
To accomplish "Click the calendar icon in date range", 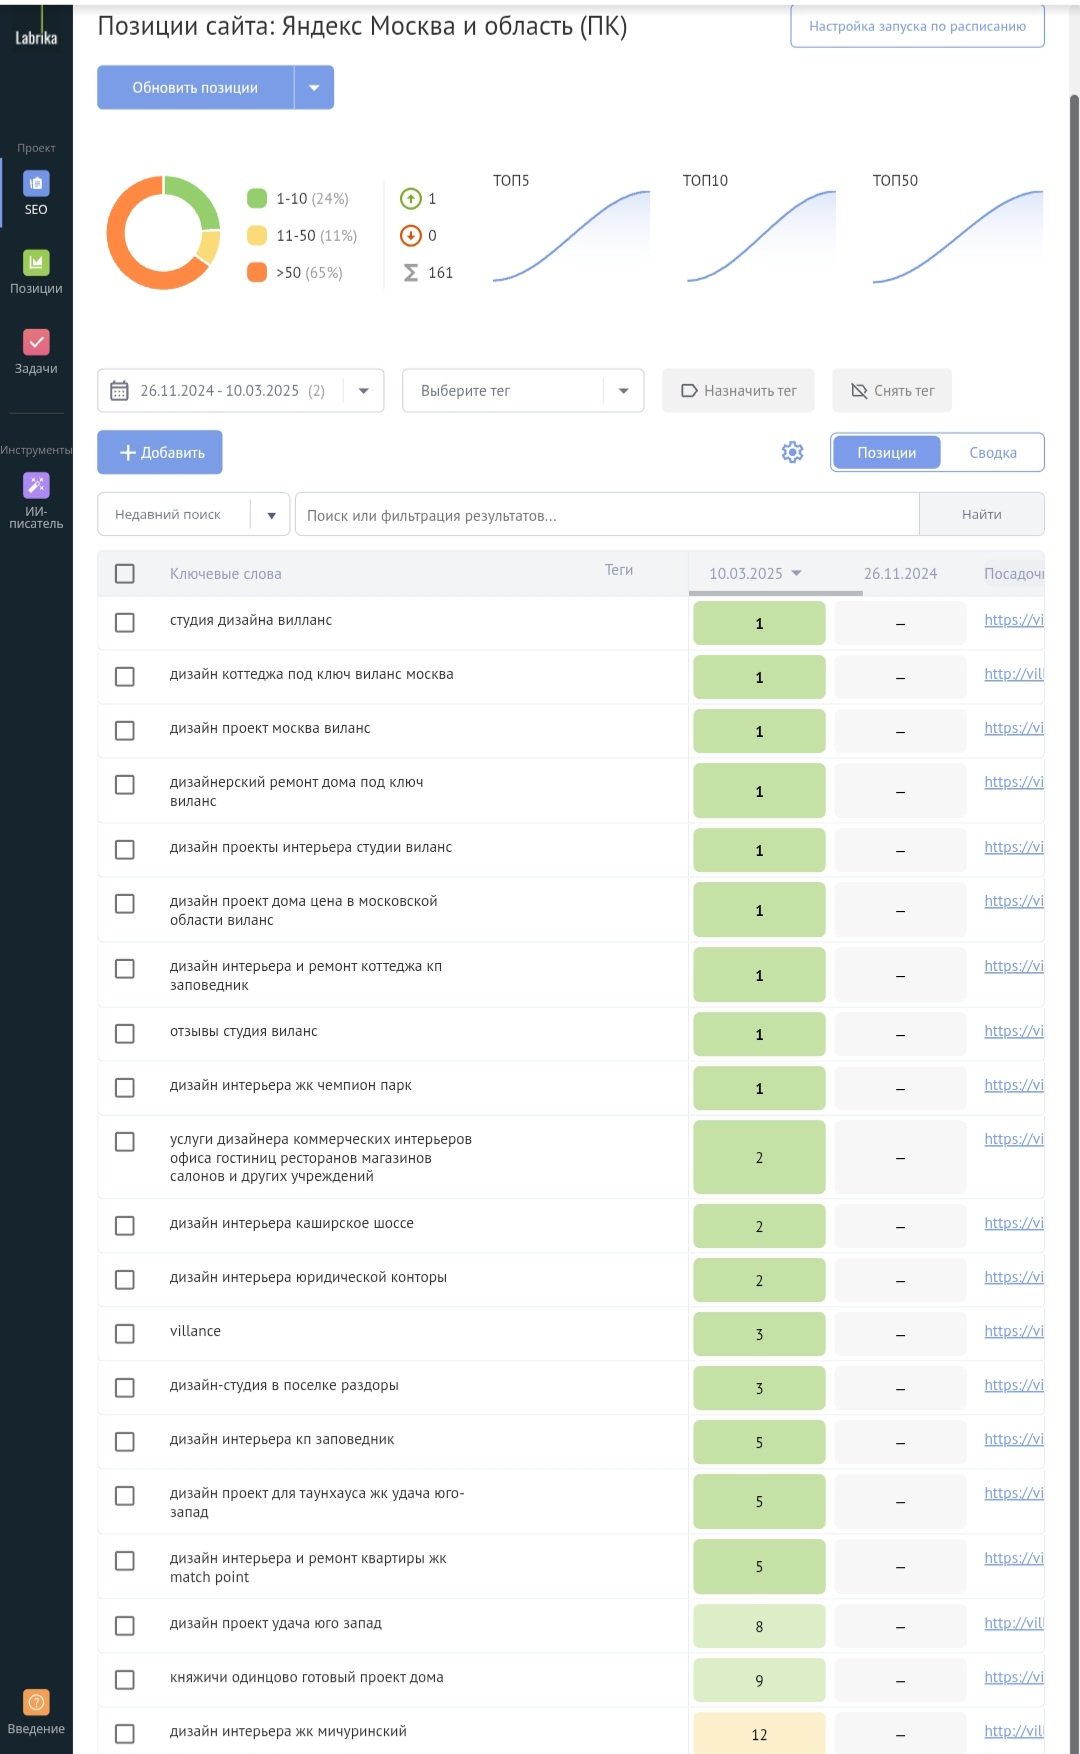I will (x=119, y=391).
